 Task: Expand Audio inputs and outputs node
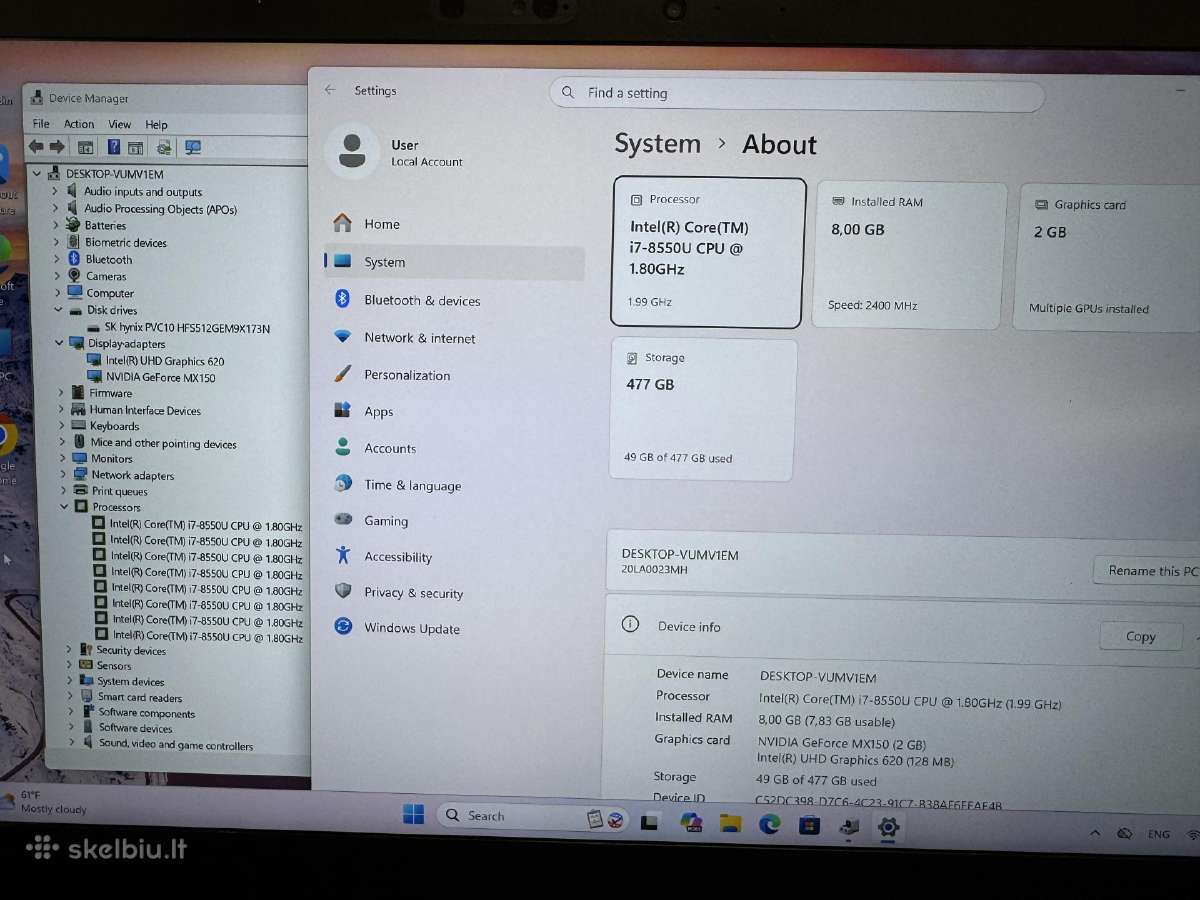click(55, 191)
